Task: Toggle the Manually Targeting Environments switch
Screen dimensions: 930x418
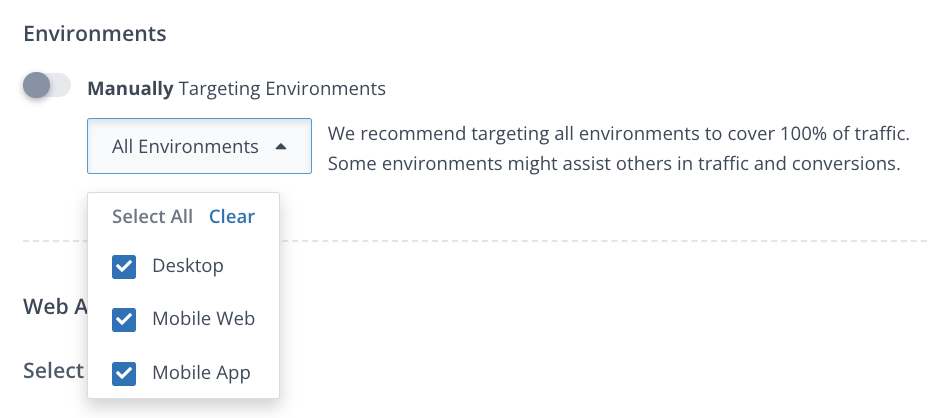Action: click(47, 87)
